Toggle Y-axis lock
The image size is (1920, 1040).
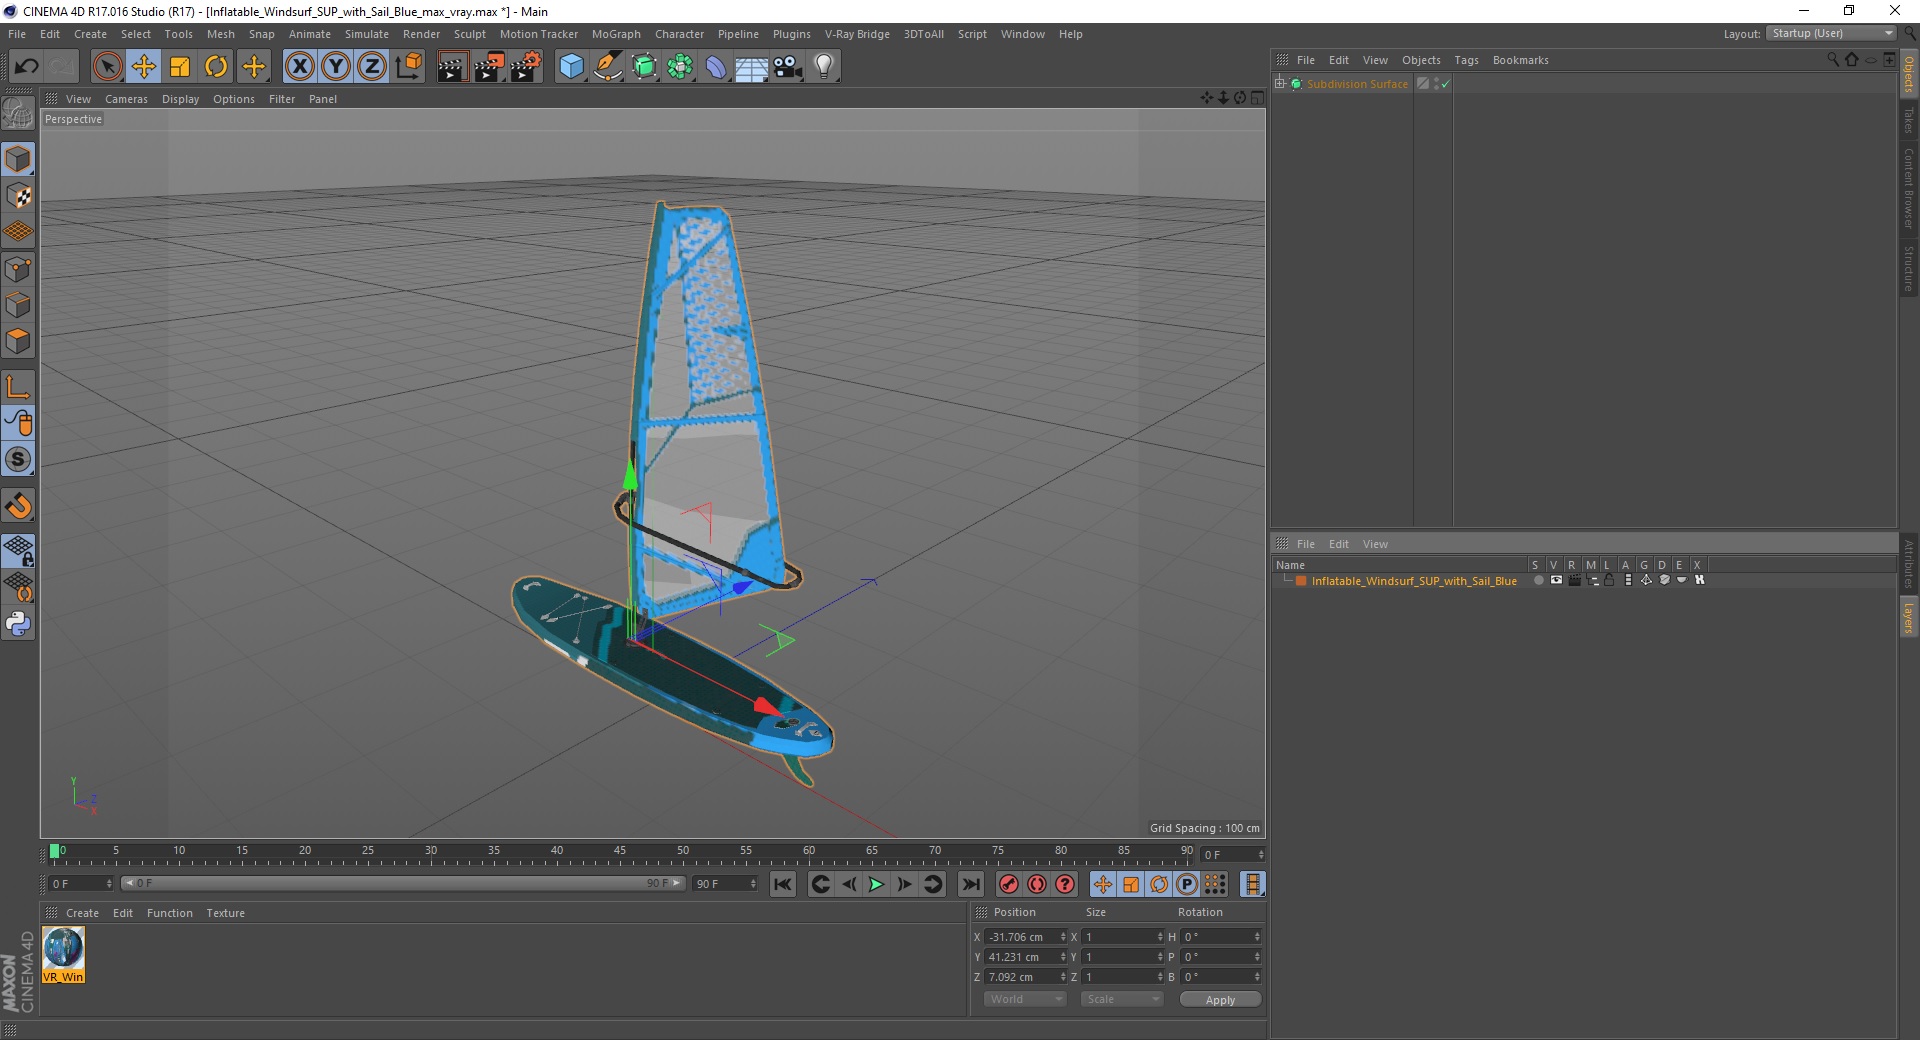point(336,67)
